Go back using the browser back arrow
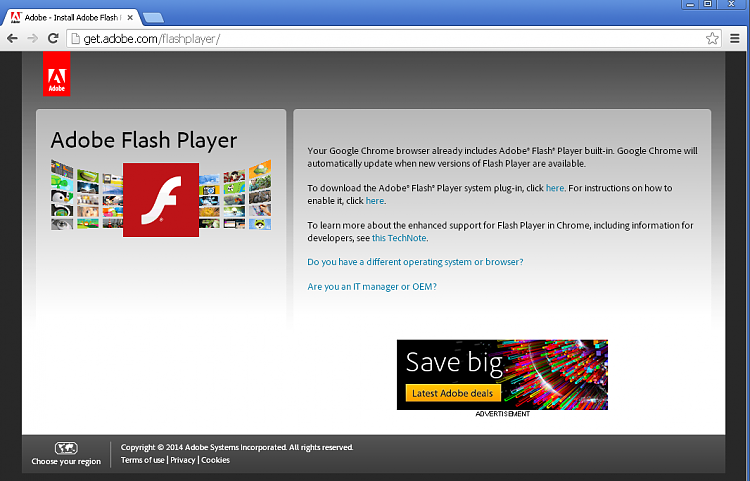 12,39
